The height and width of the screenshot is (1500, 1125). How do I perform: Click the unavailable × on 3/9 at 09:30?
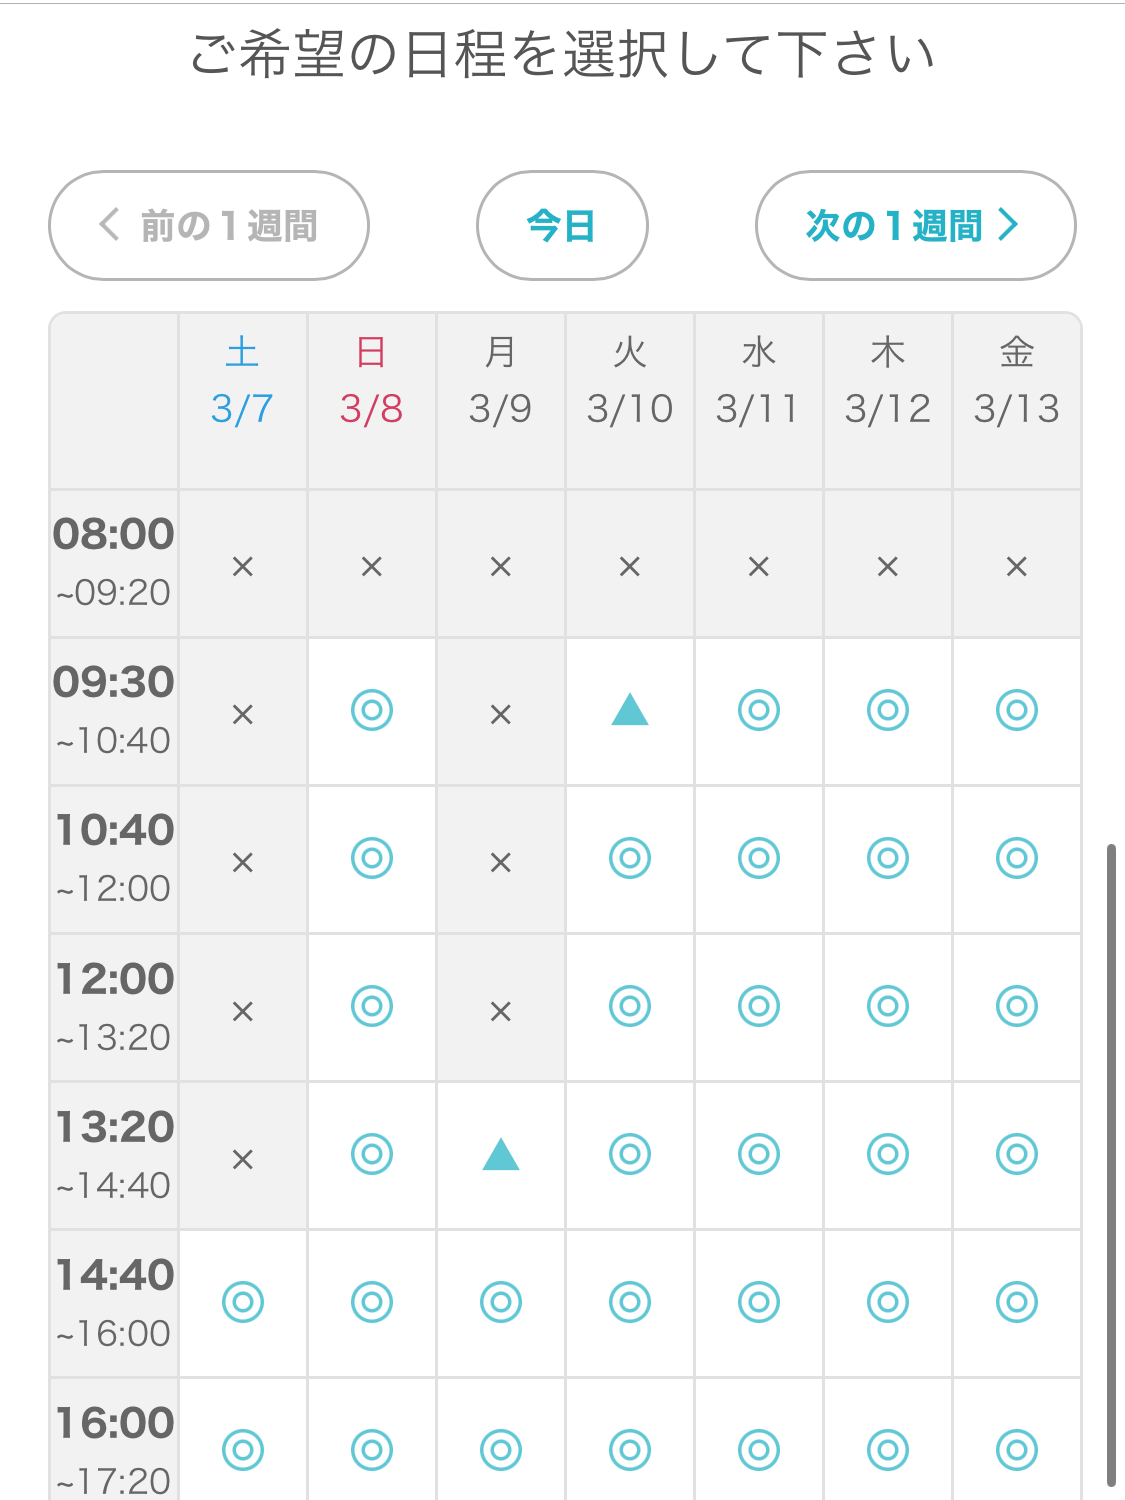[x=501, y=714]
